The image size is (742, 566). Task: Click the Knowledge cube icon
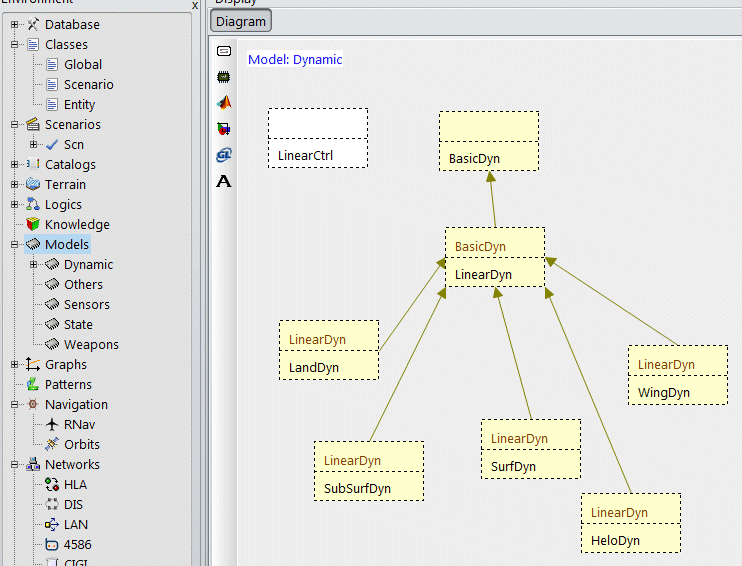tap(33, 225)
